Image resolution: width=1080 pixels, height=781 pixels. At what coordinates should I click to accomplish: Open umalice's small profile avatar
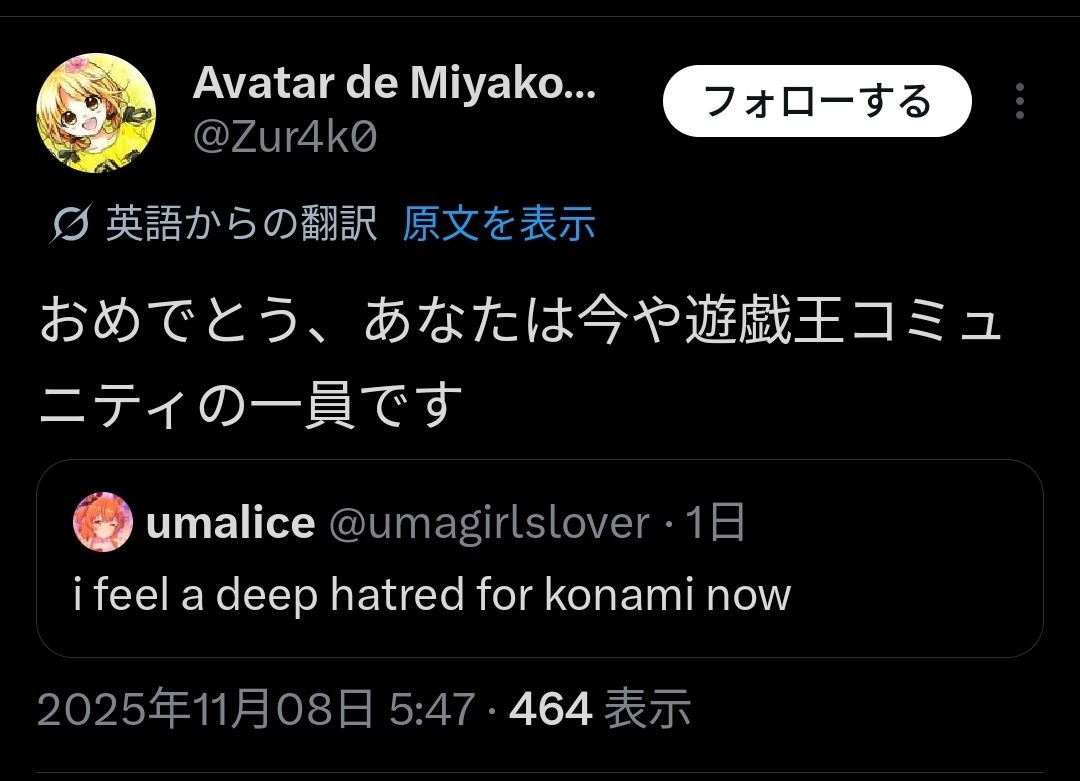[x=102, y=523]
